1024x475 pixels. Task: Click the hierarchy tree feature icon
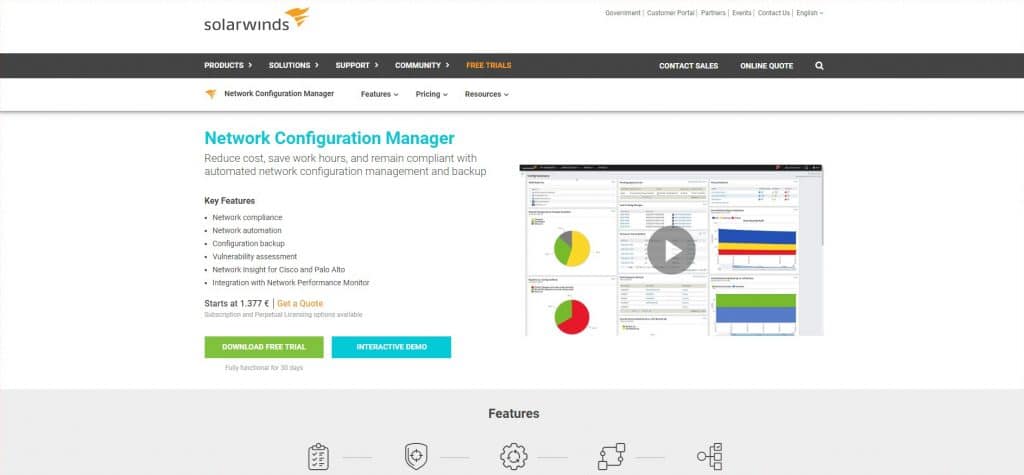point(708,457)
